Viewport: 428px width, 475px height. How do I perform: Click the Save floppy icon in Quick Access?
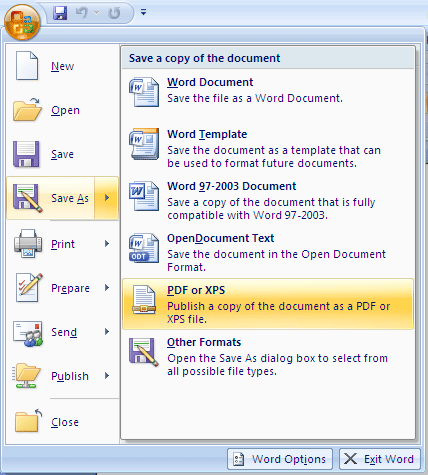pyautogui.click(x=60, y=13)
